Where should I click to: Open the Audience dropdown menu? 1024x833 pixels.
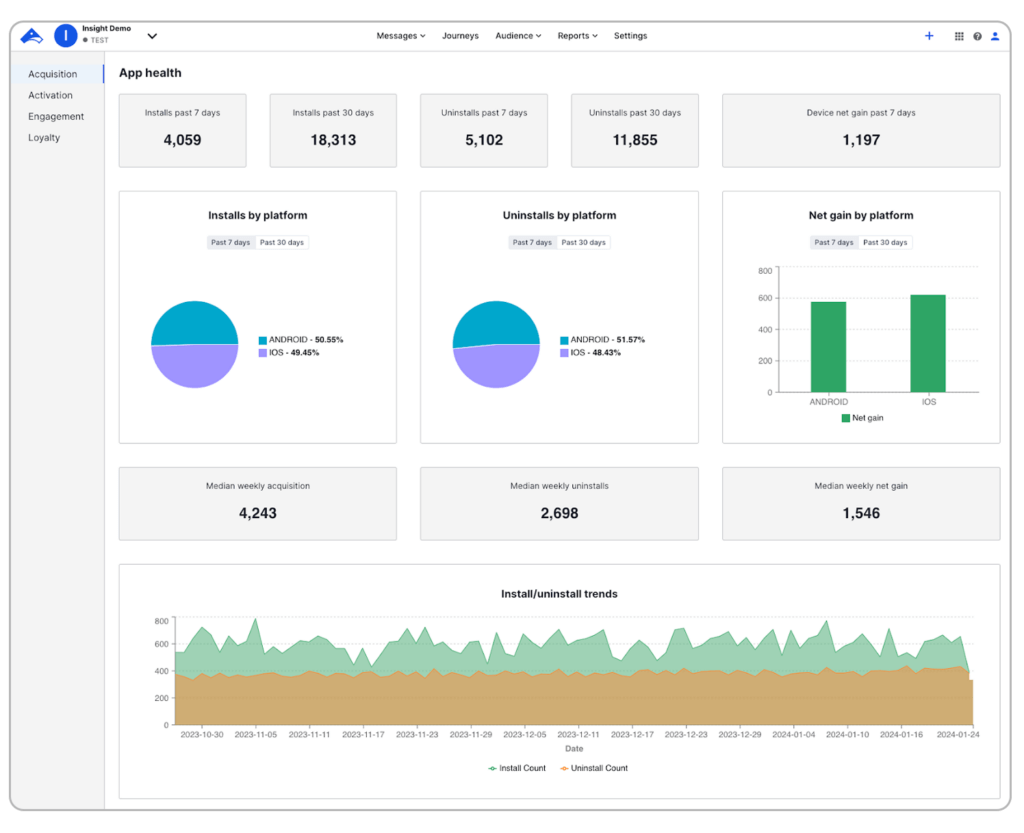(x=518, y=36)
